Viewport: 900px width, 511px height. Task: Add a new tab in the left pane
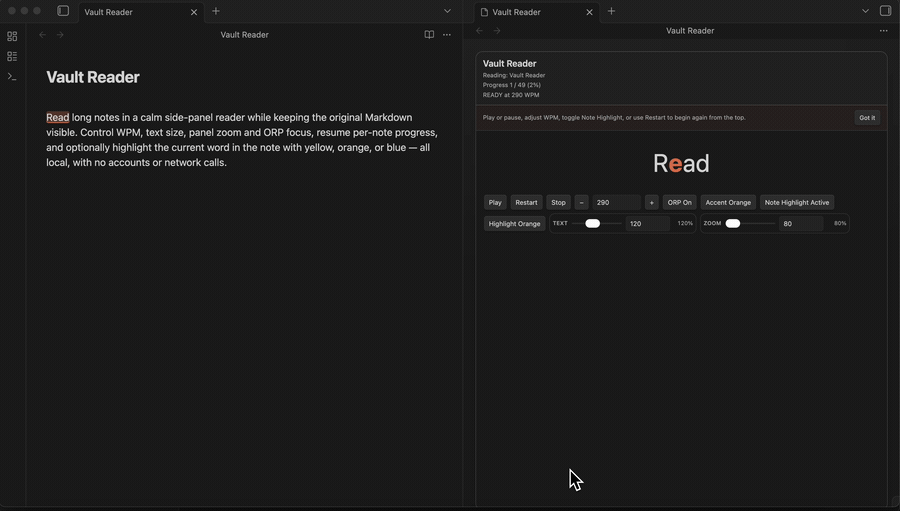tap(216, 11)
